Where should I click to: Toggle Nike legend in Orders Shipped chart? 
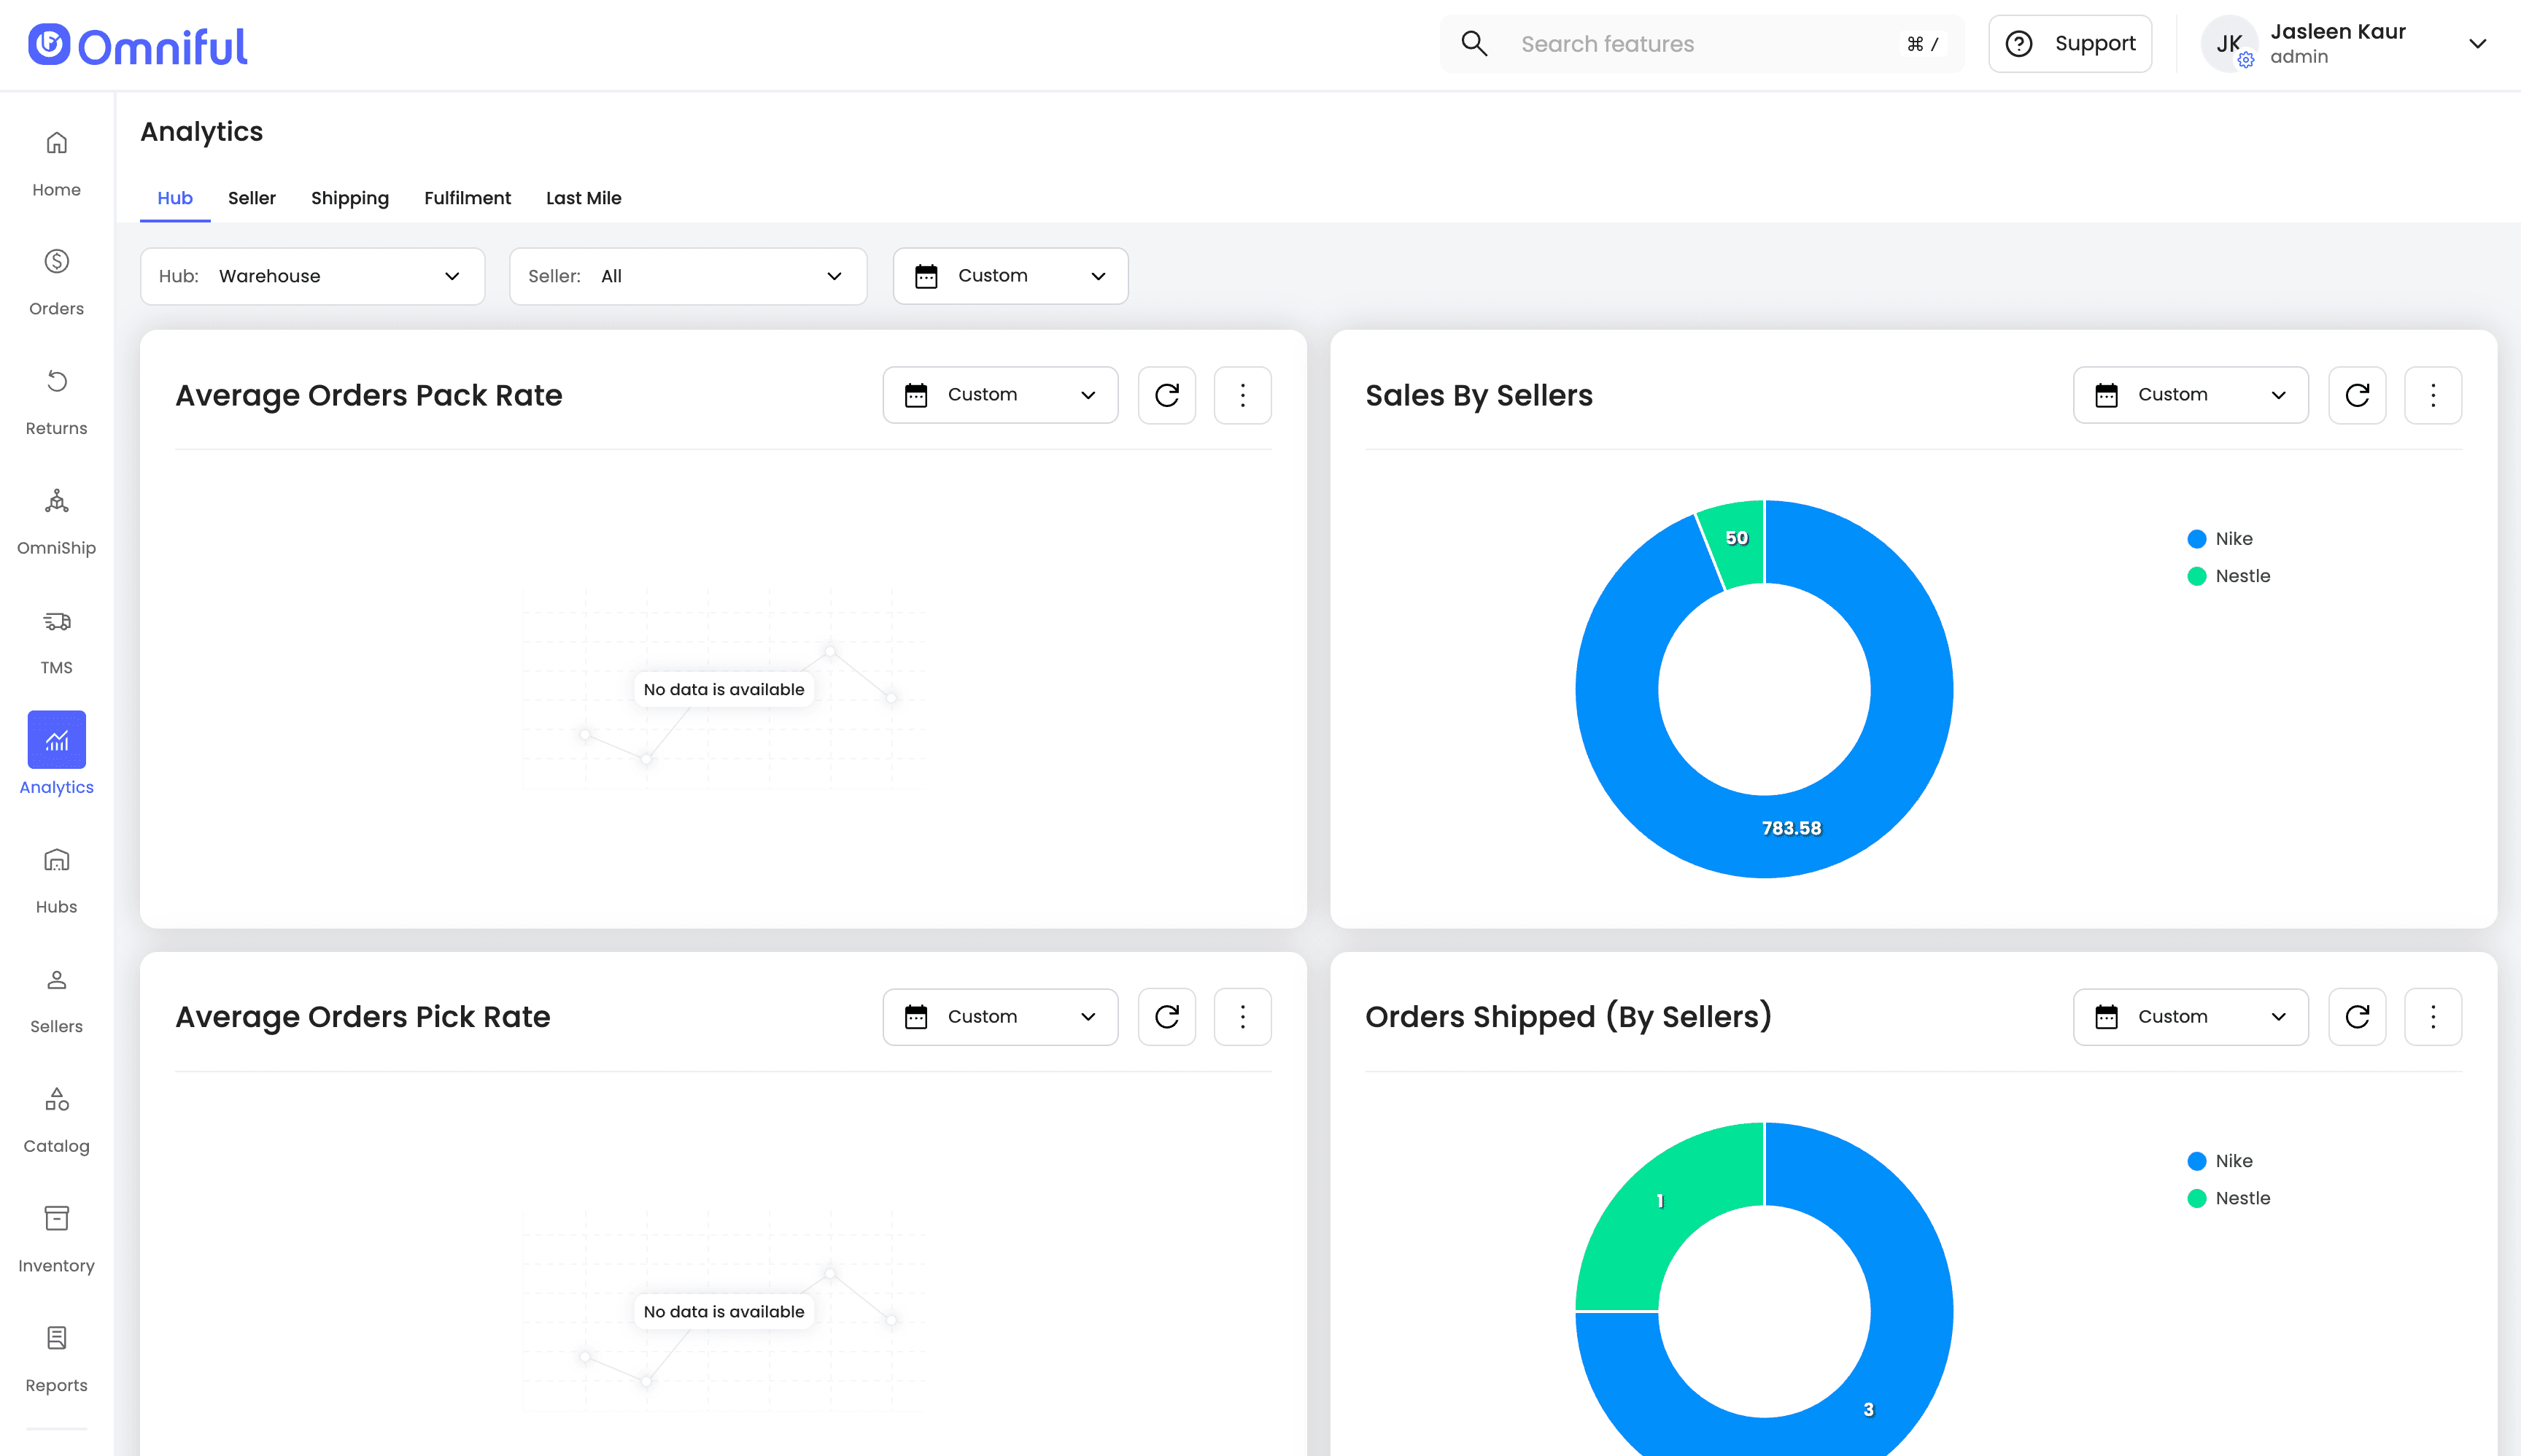click(x=2220, y=1161)
